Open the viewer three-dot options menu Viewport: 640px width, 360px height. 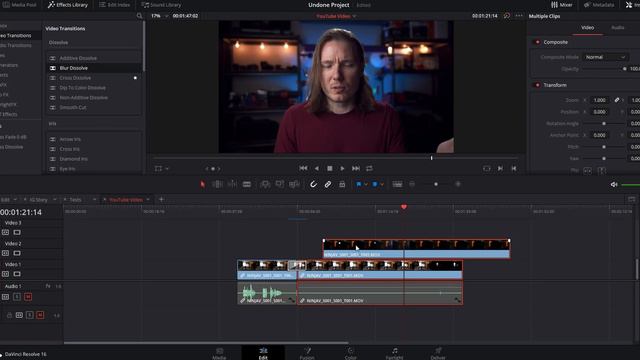tap(519, 16)
